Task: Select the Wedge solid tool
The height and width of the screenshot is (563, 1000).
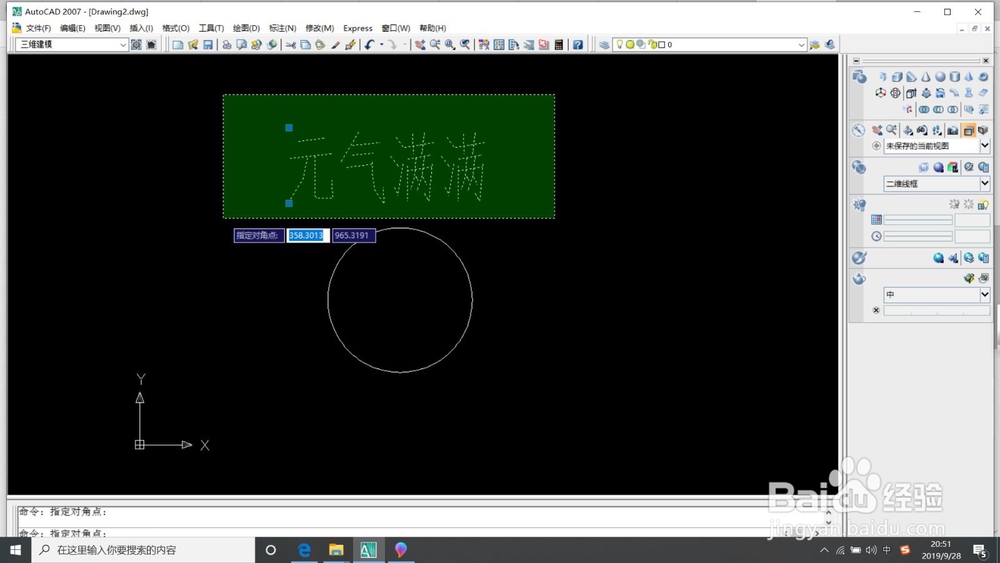Action: click(x=911, y=77)
